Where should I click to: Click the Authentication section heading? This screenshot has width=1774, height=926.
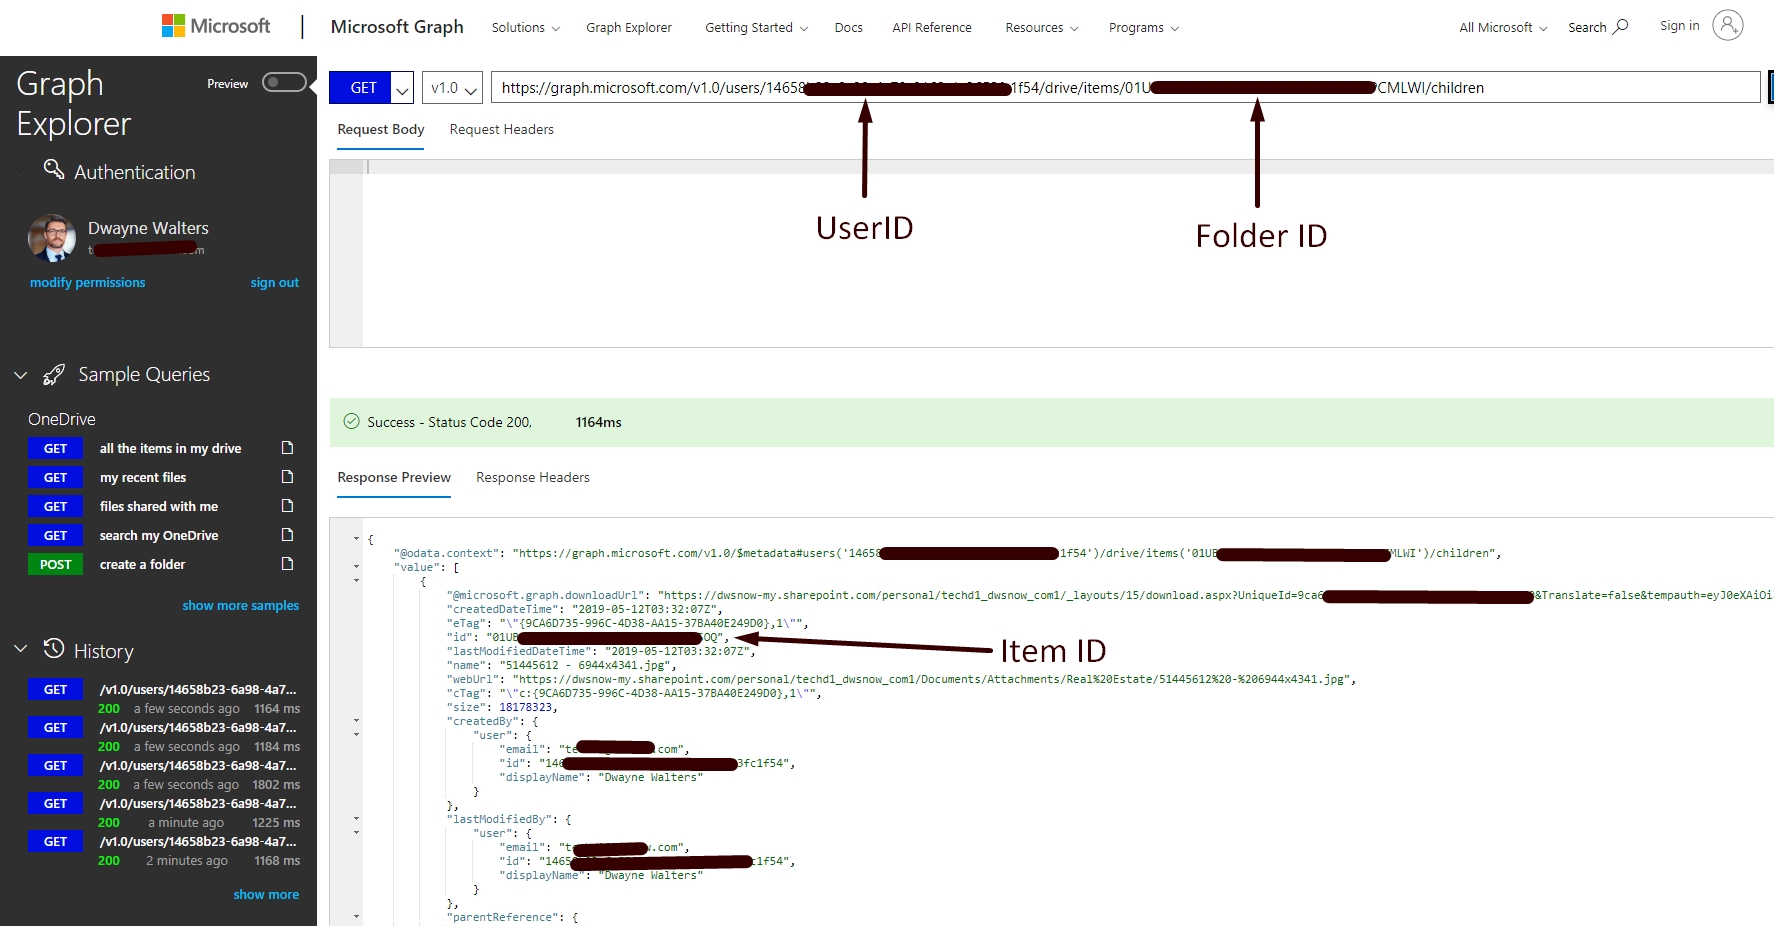pyautogui.click(x=135, y=172)
